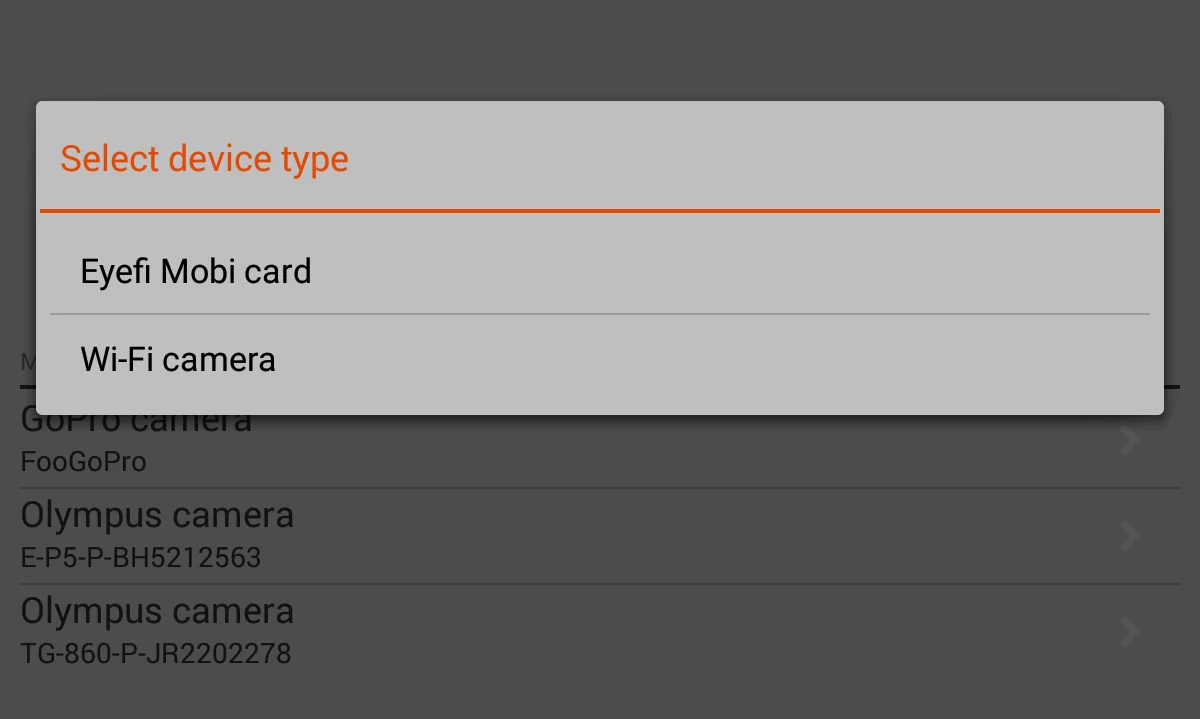Viewport: 1200px width, 719px height.
Task: Click the right arrow icon beside GoPro camera
Action: click(x=1128, y=440)
